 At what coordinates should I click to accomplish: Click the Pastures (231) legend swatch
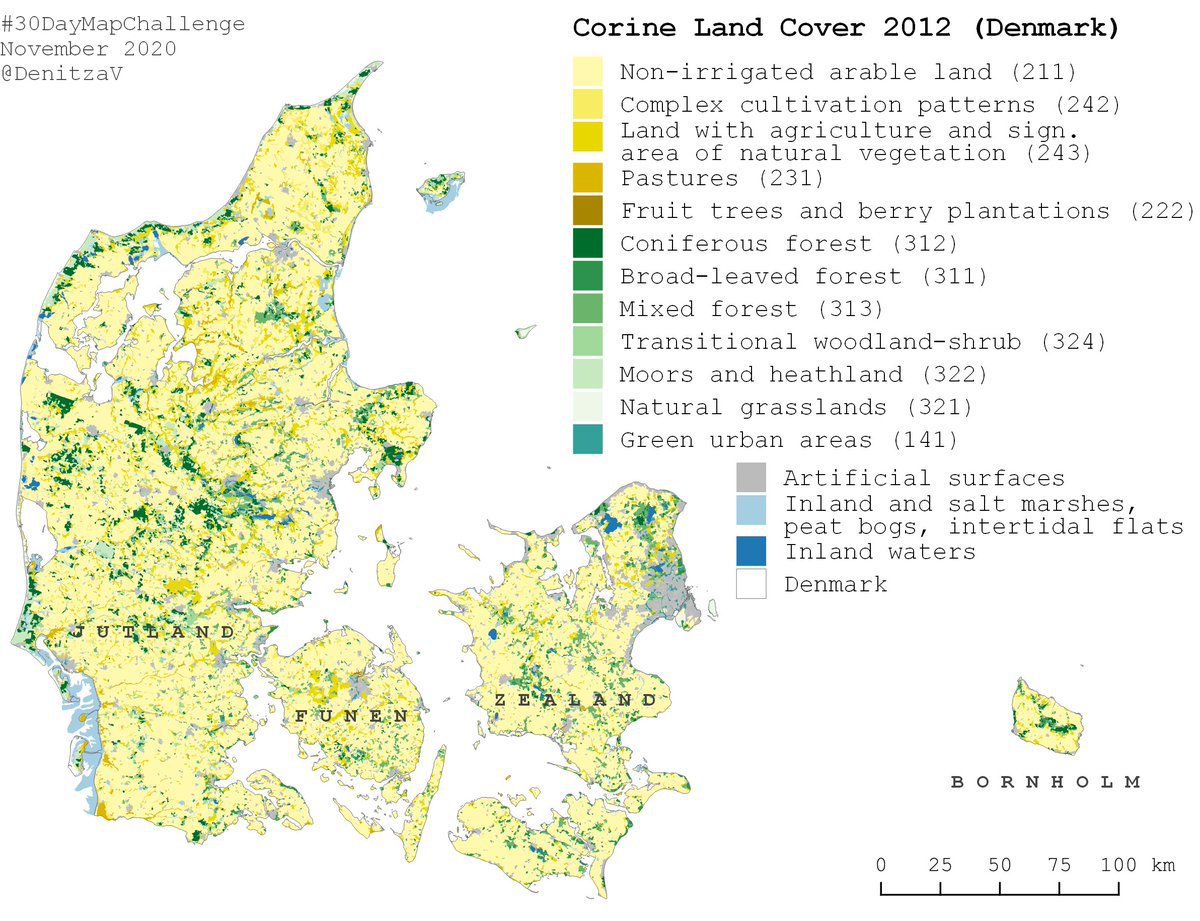pos(587,178)
